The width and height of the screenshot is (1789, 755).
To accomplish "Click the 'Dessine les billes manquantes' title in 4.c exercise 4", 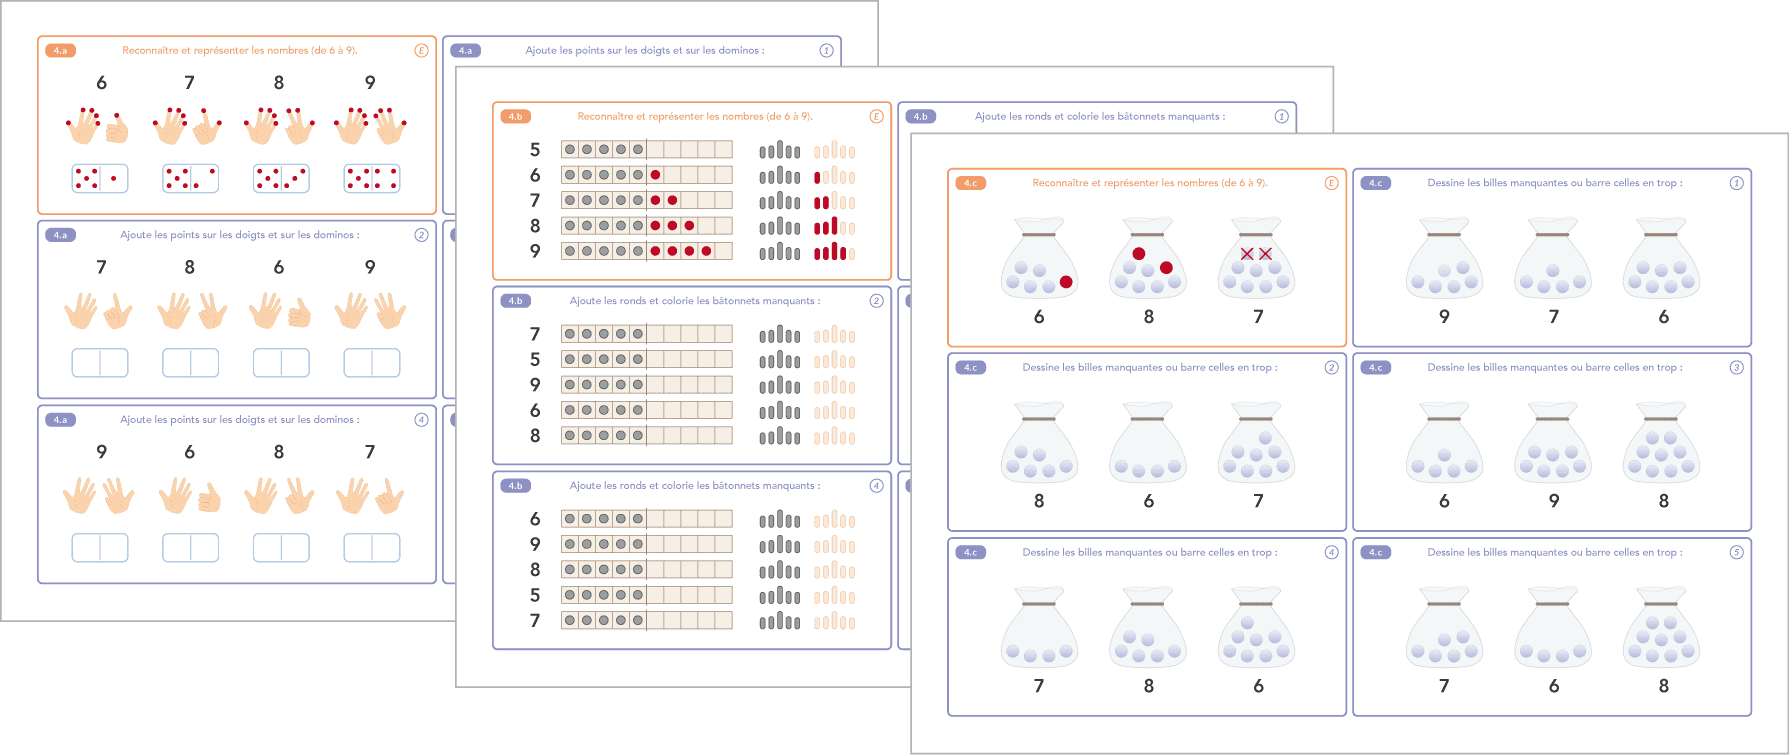I will click(x=1150, y=553).
